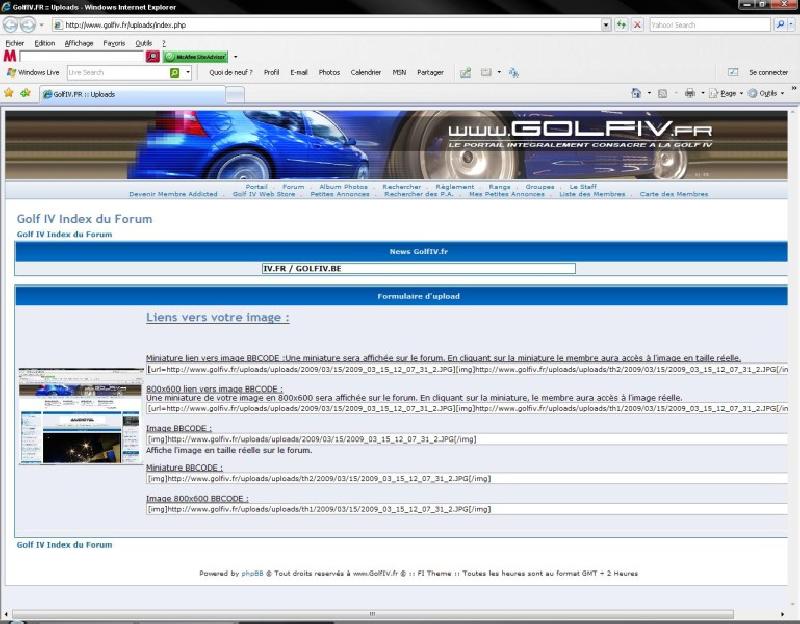The height and width of the screenshot is (624, 800).
Task: Open the Affichage menu
Action: click(x=79, y=43)
